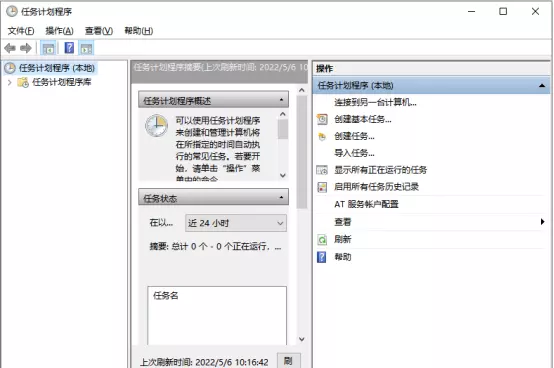
Task: Collapse the 任务计划程序概述 section
Action: click(281, 100)
